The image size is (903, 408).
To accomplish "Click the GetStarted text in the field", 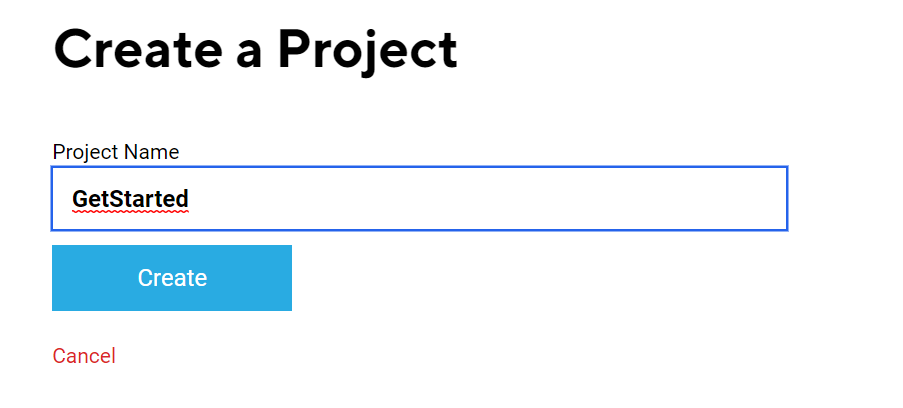I will 130,199.
